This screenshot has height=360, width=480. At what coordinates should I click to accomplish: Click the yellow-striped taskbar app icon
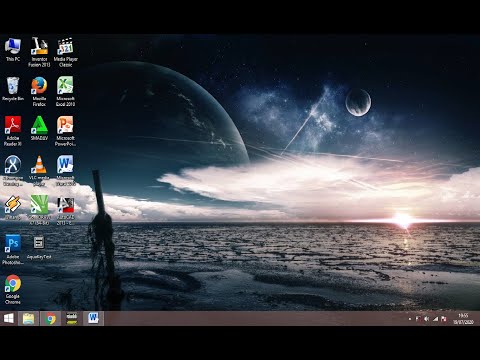(72, 319)
